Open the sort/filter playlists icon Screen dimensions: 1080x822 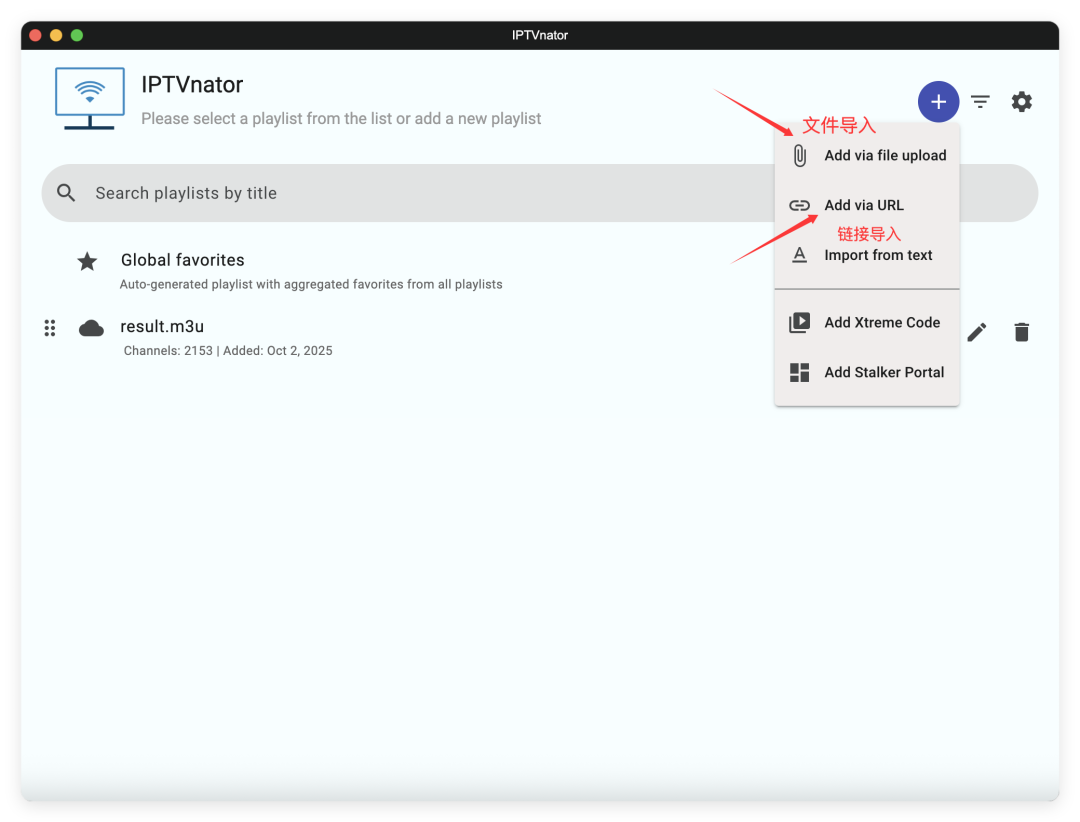[980, 102]
